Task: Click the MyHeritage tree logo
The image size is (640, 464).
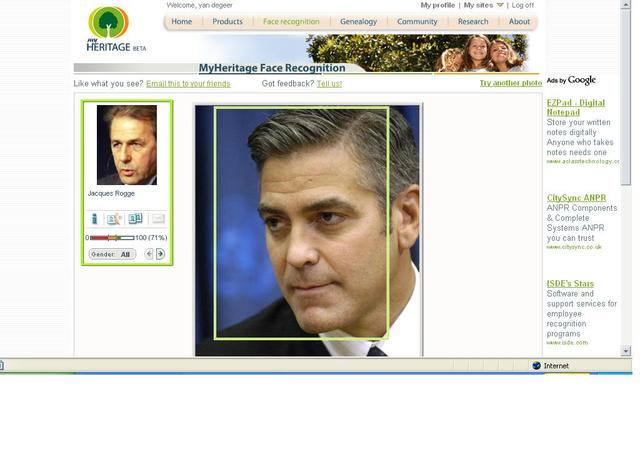Action: [x=109, y=22]
